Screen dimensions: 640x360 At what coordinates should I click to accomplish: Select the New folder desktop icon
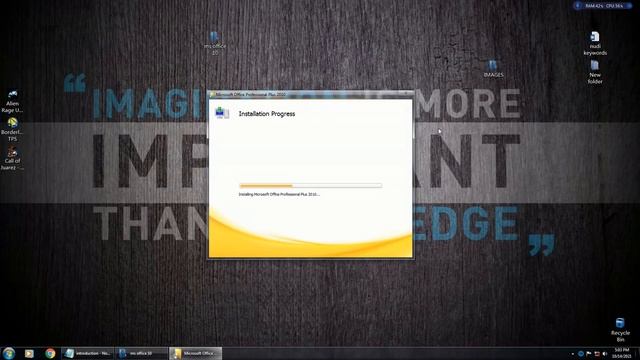[595, 72]
